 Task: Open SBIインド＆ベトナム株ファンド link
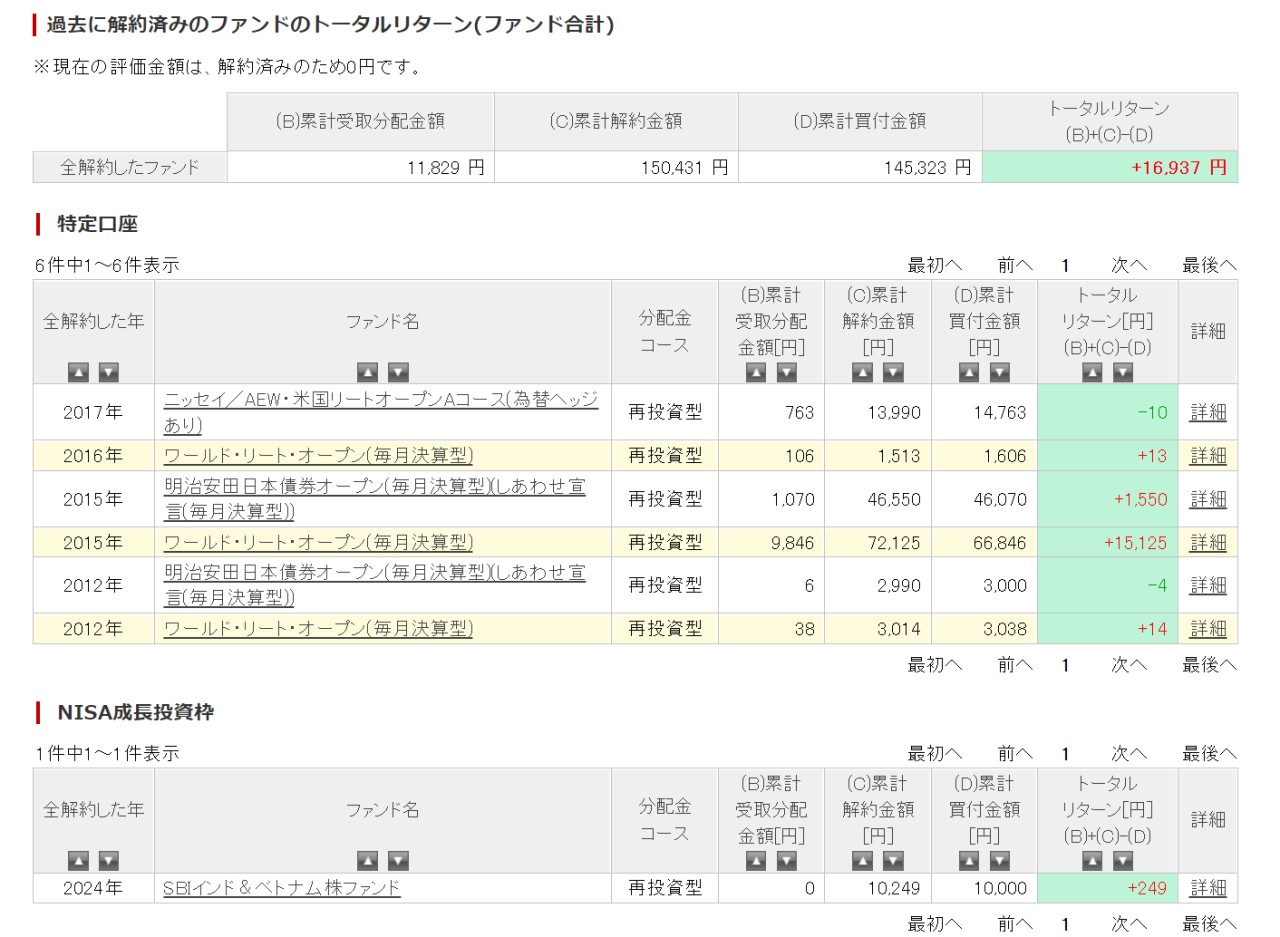281,888
